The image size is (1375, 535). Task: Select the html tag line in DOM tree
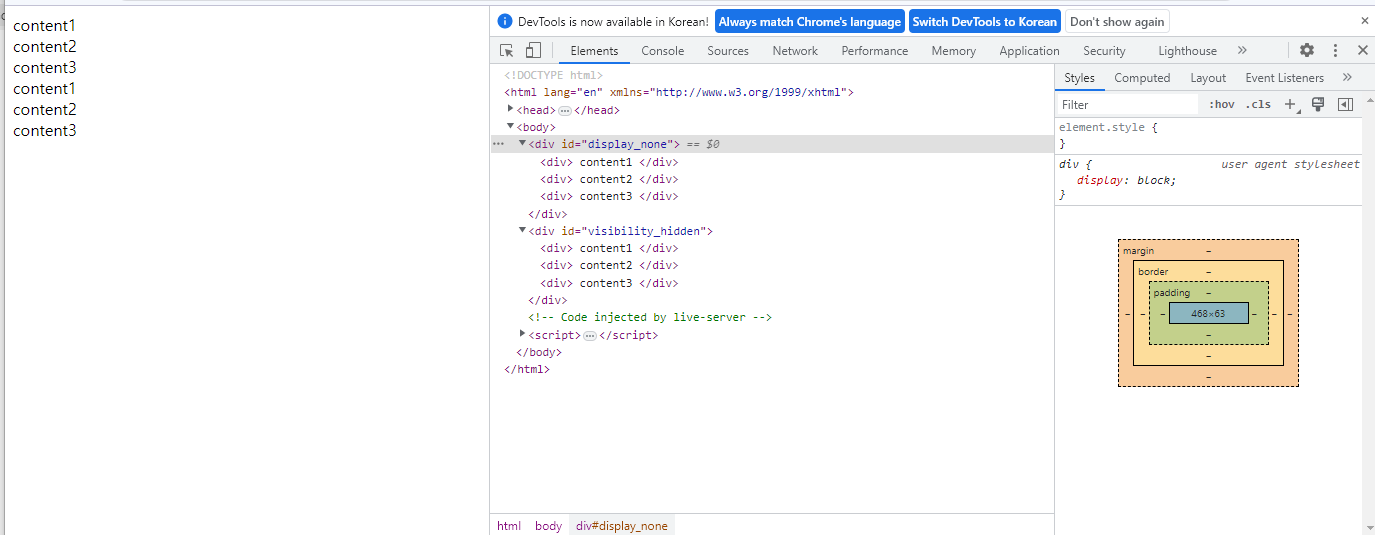[679, 92]
